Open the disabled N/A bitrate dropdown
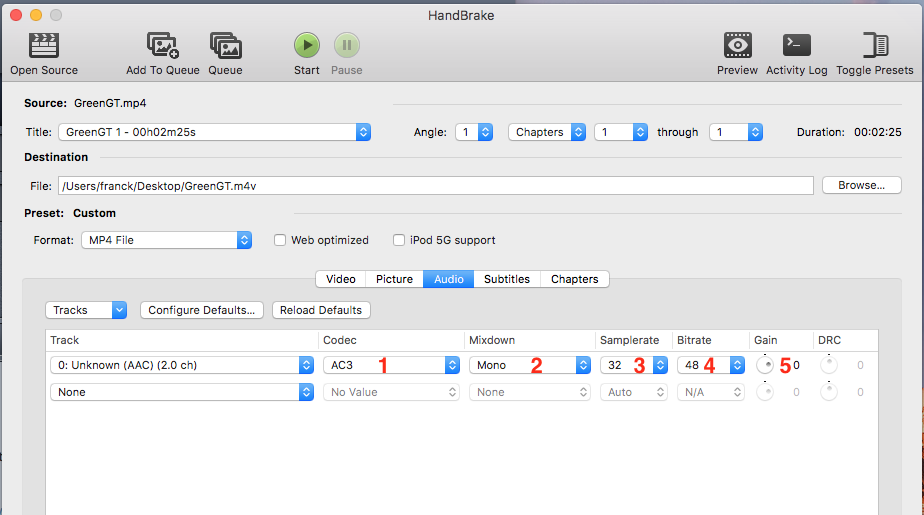Screen dimensions: 924x515 coord(711,392)
